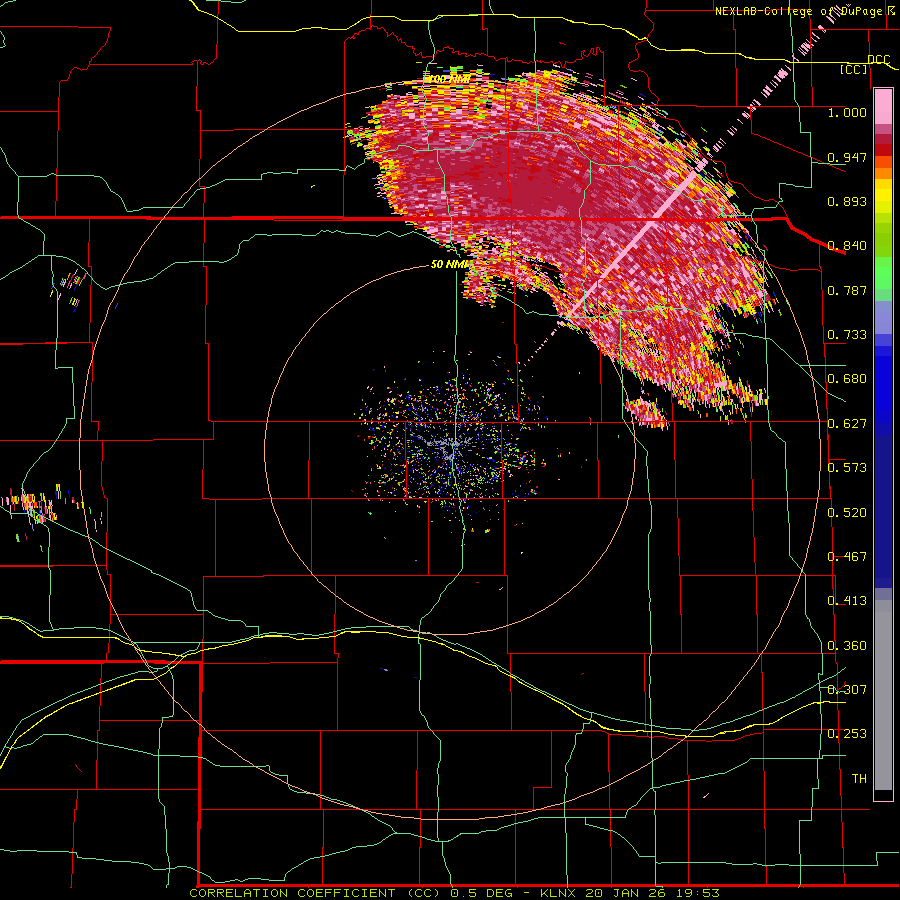Click the TH label in the legend
The width and height of the screenshot is (900, 900).
(x=859, y=779)
